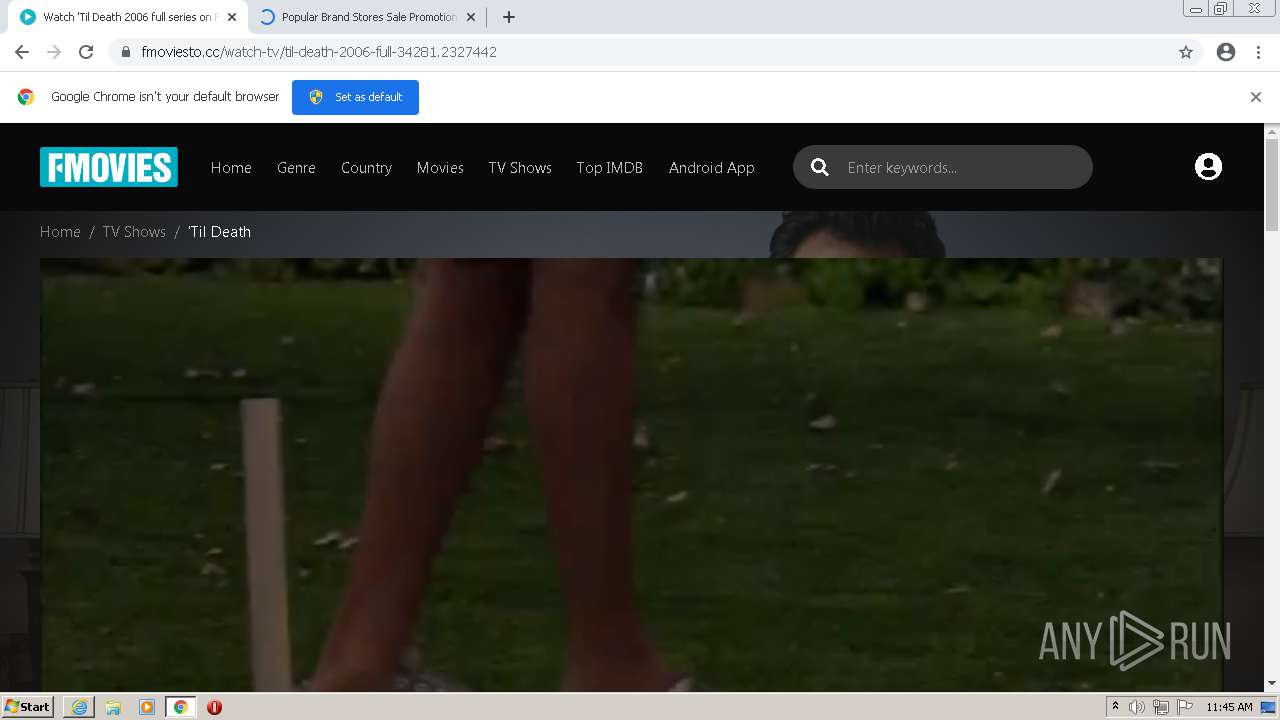Open the TV Shows menu item
The width and height of the screenshot is (1280, 720).
(x=520, y=168)
